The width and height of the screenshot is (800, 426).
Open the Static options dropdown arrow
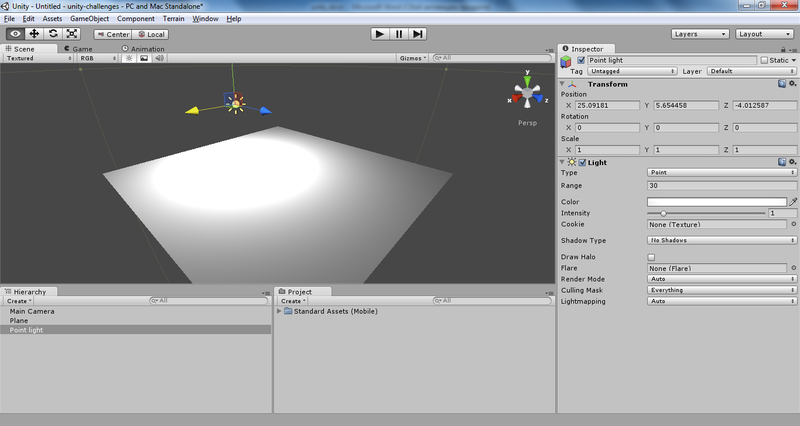(x=794, y=60)
